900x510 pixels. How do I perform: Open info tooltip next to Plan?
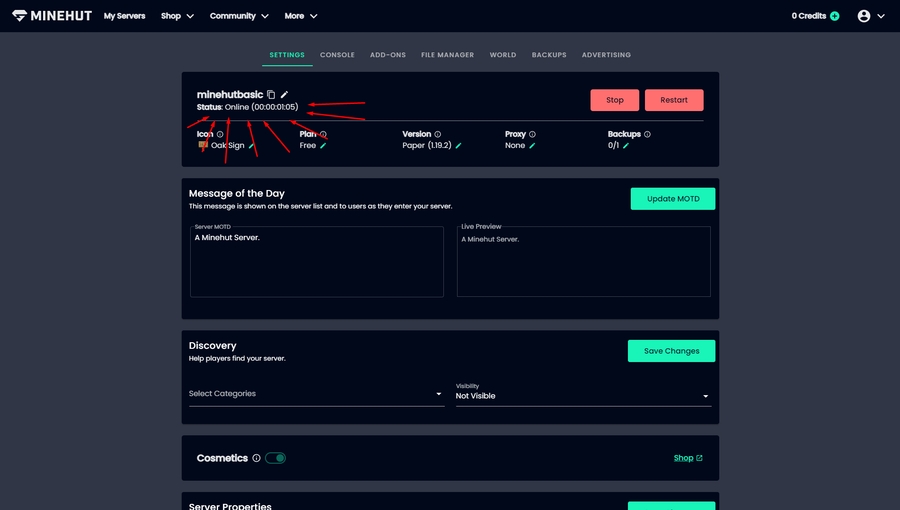point(323,134)
